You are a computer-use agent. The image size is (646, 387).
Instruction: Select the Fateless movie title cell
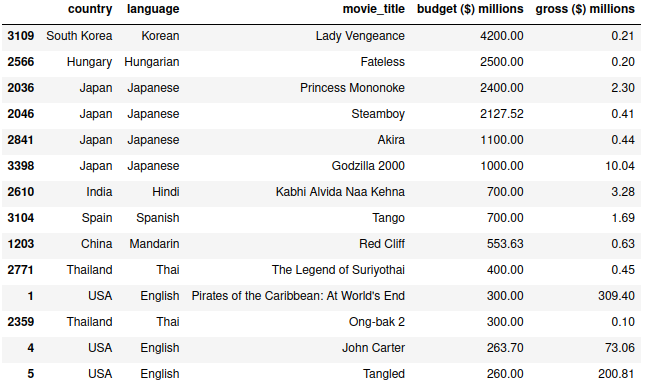click(x=382, y=62)
